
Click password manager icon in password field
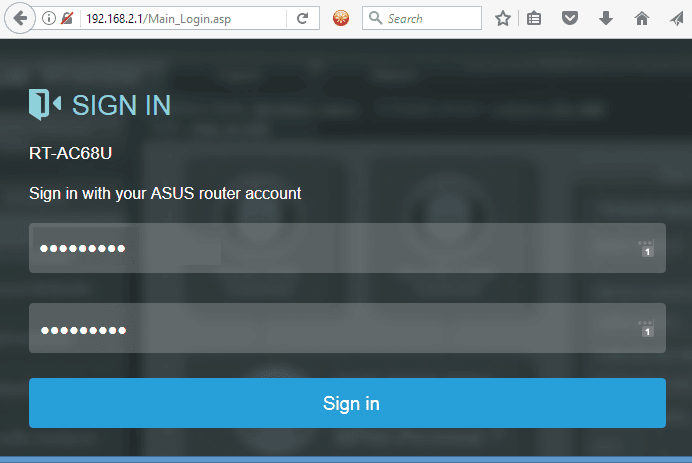(647, 328)
